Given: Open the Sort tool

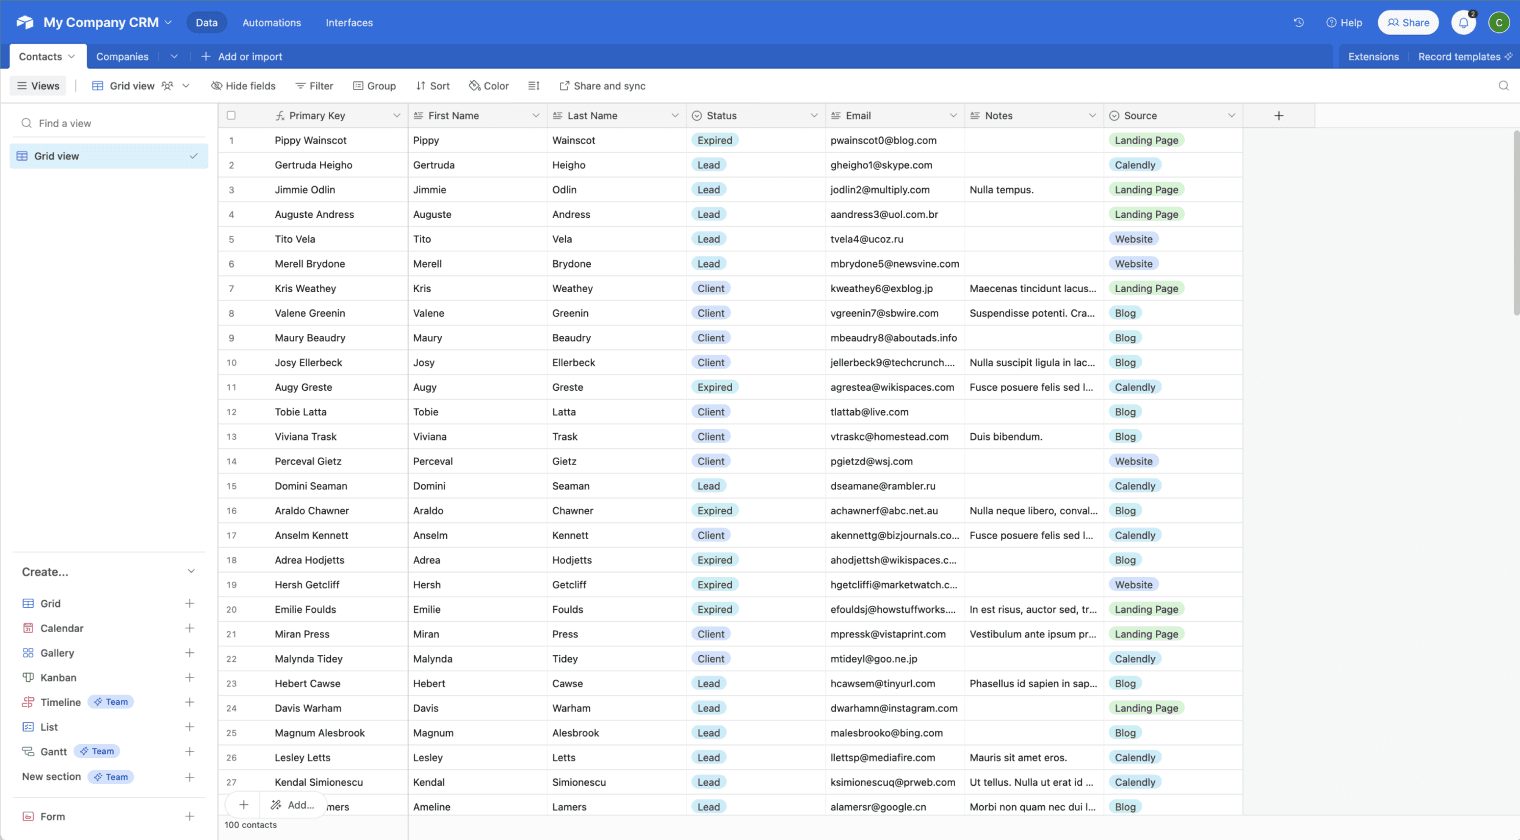Looking at the screenshot, I should click(433, 86).
